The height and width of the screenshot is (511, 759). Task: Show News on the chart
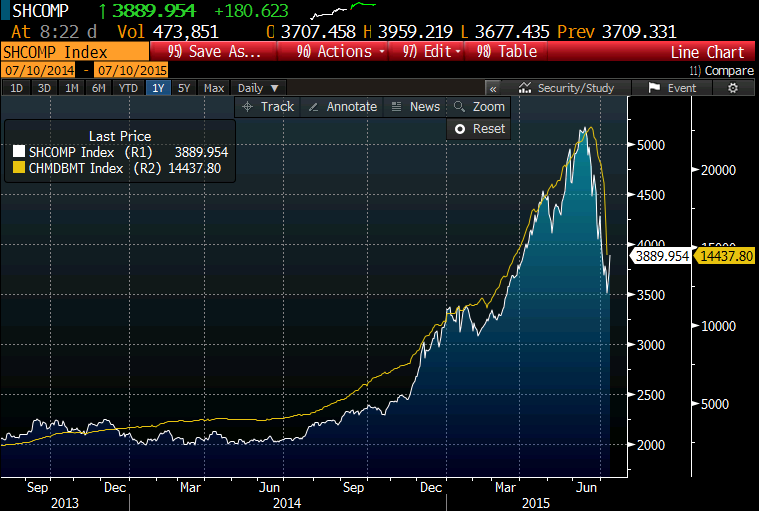[x=415, y=106]
